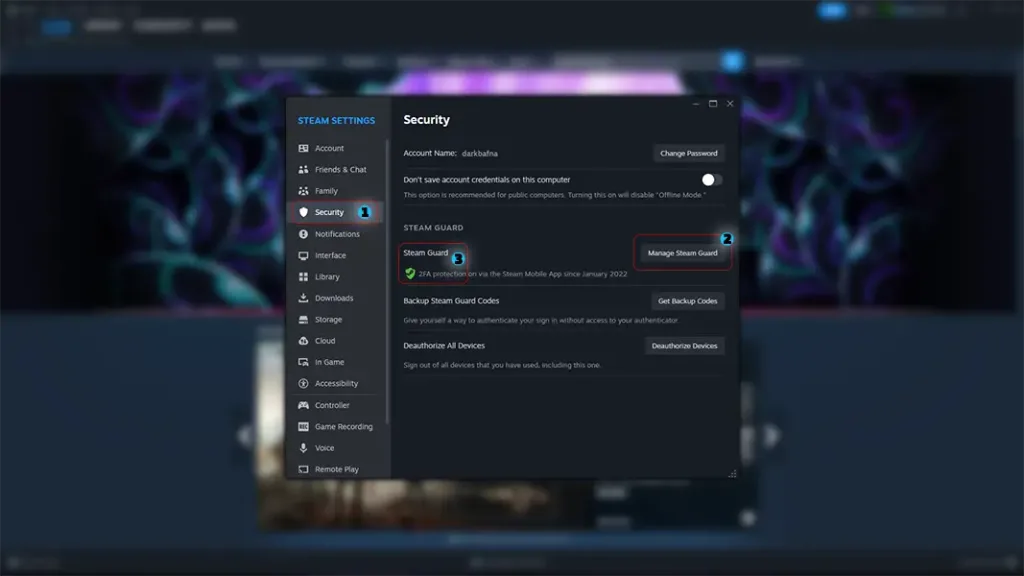The width and height of the screenshot is (1024, 576).
Task: Open Downloads settings icon
Action: [x=304, y=298]
